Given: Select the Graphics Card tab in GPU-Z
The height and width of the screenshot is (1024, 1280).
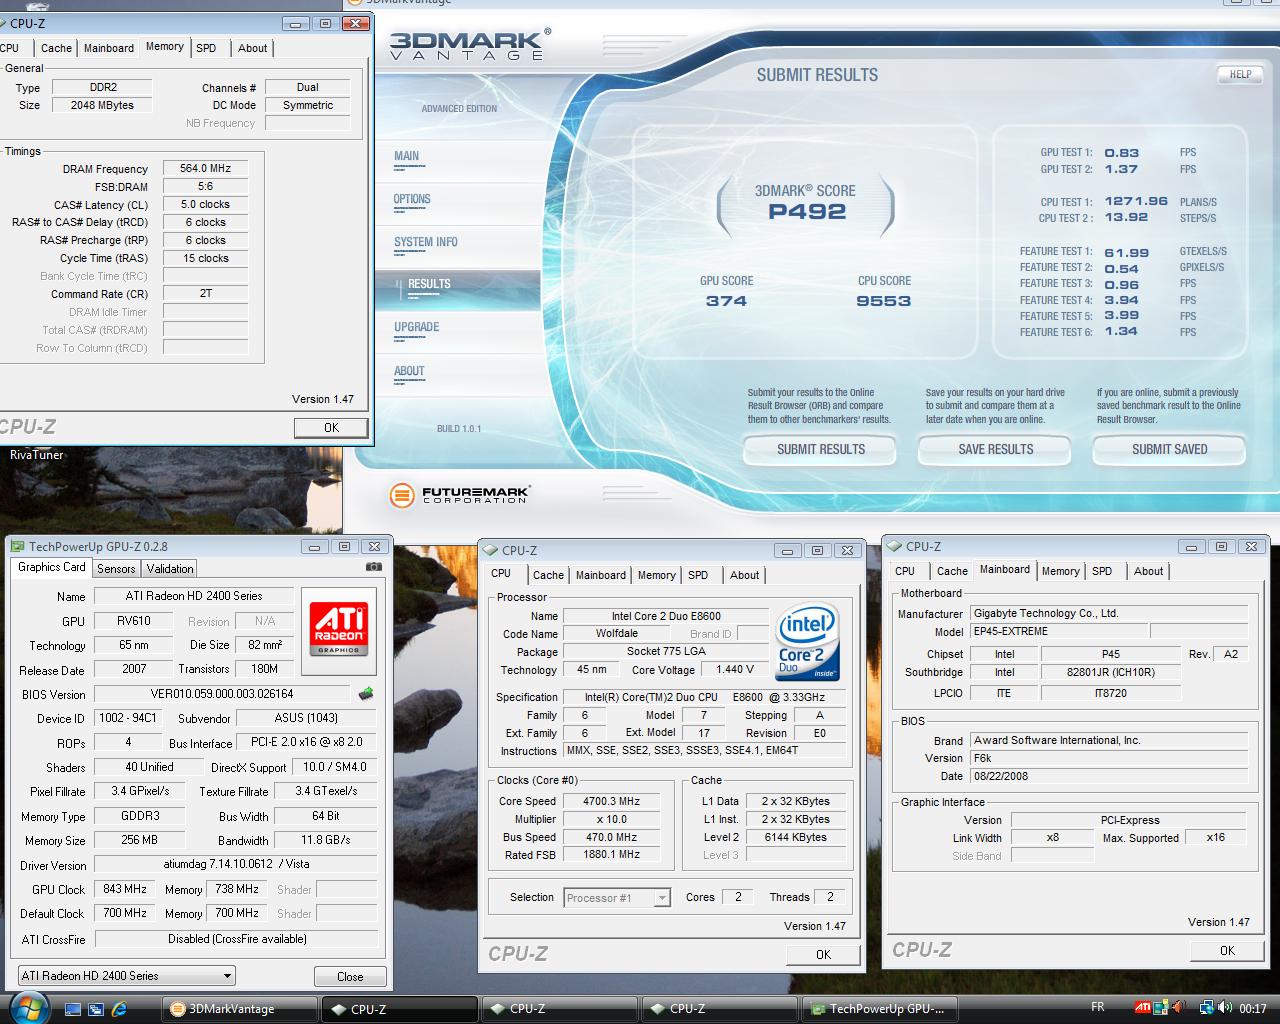Looking at the screenshot, I should [52, 567].
